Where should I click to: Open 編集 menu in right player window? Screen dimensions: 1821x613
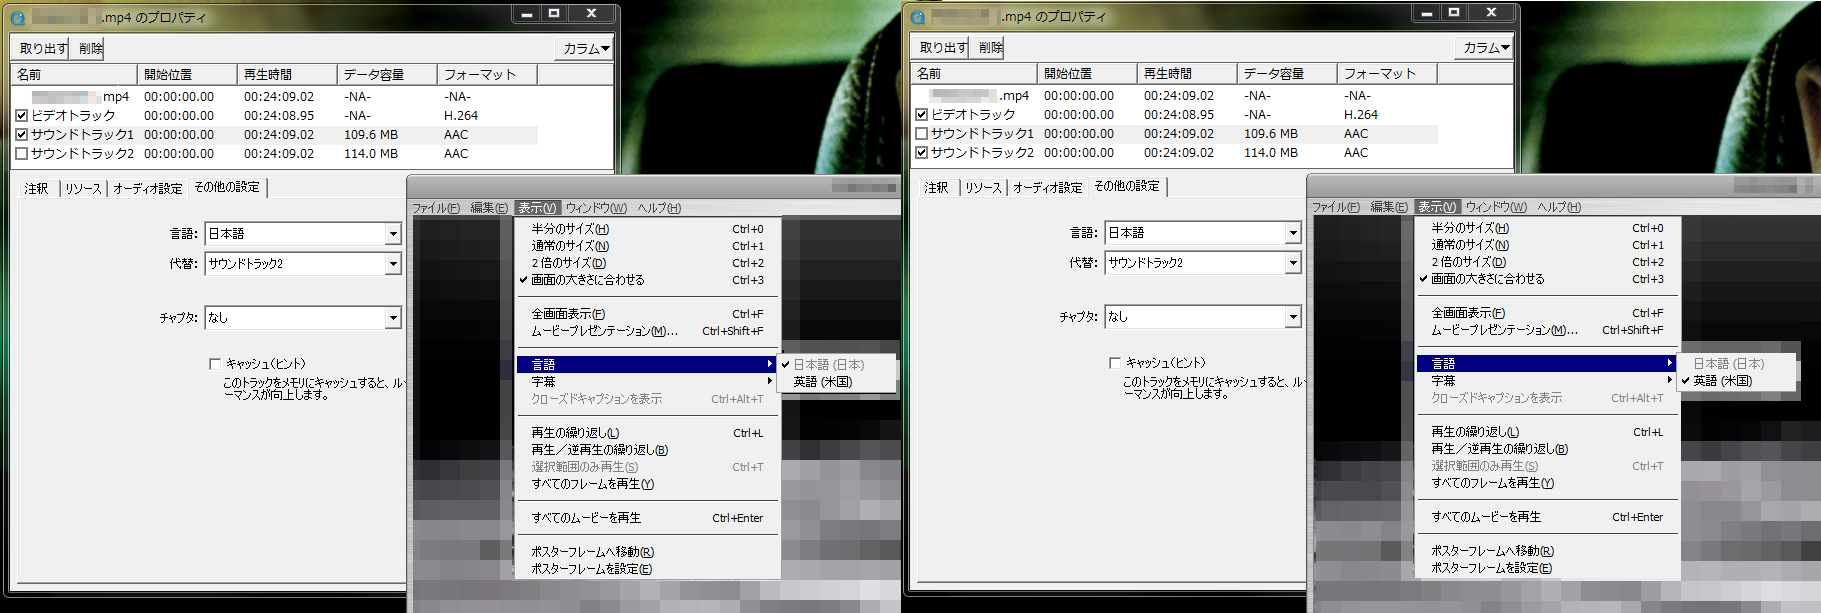(x=1389, y=207)
